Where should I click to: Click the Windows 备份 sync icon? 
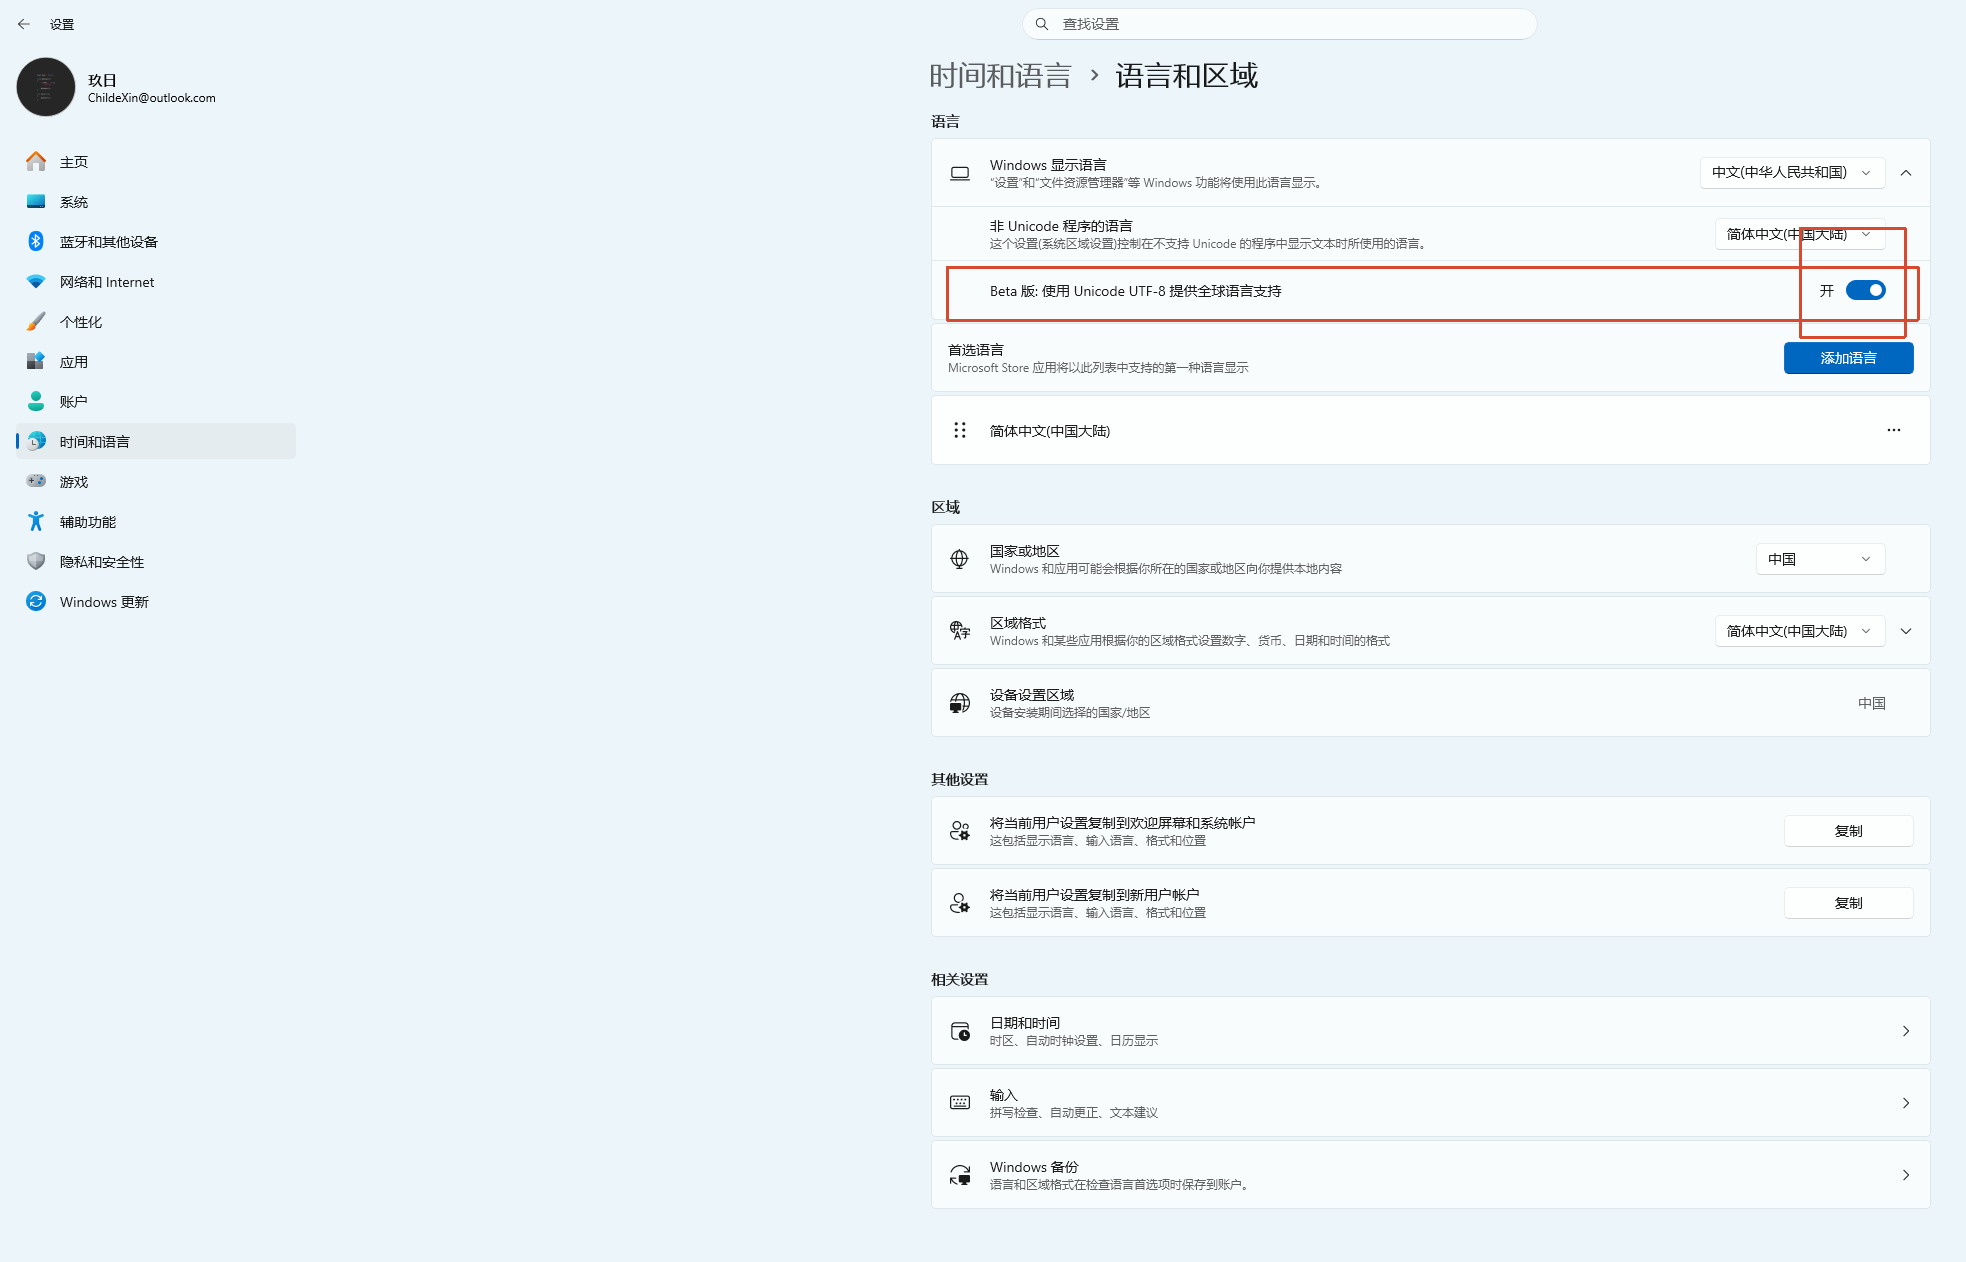pyautogui.click(x=960, y=1175)
